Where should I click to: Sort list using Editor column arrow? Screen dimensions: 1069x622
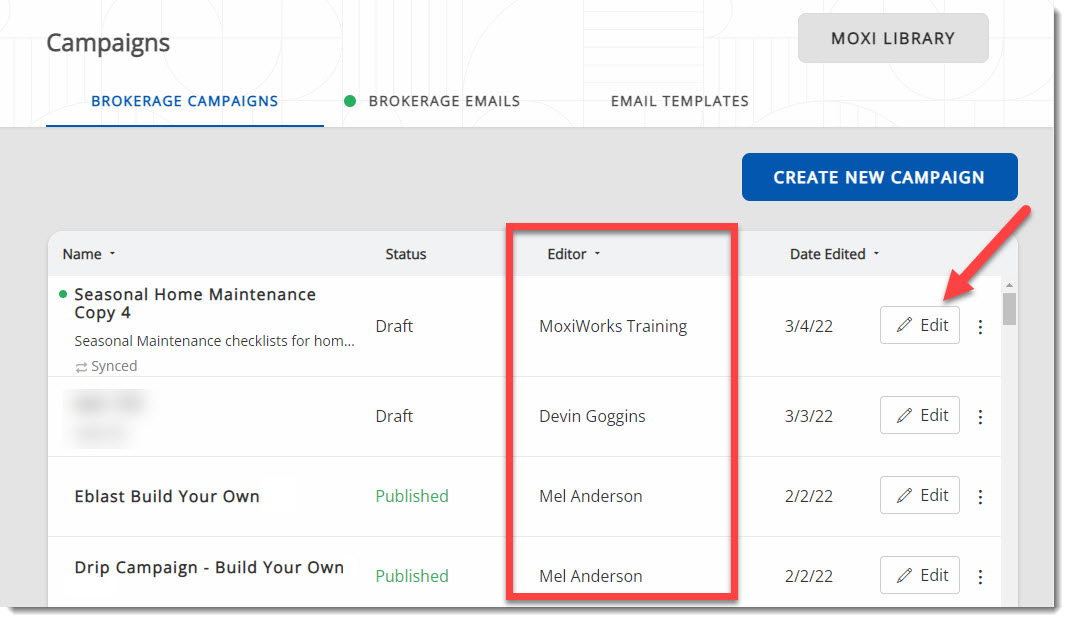pos(598,254)
